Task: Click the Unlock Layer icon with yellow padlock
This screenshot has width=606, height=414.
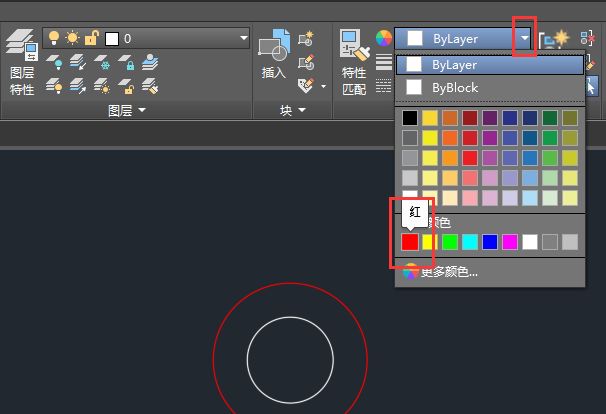Action: pyautogui.click(x=126, y=86)
